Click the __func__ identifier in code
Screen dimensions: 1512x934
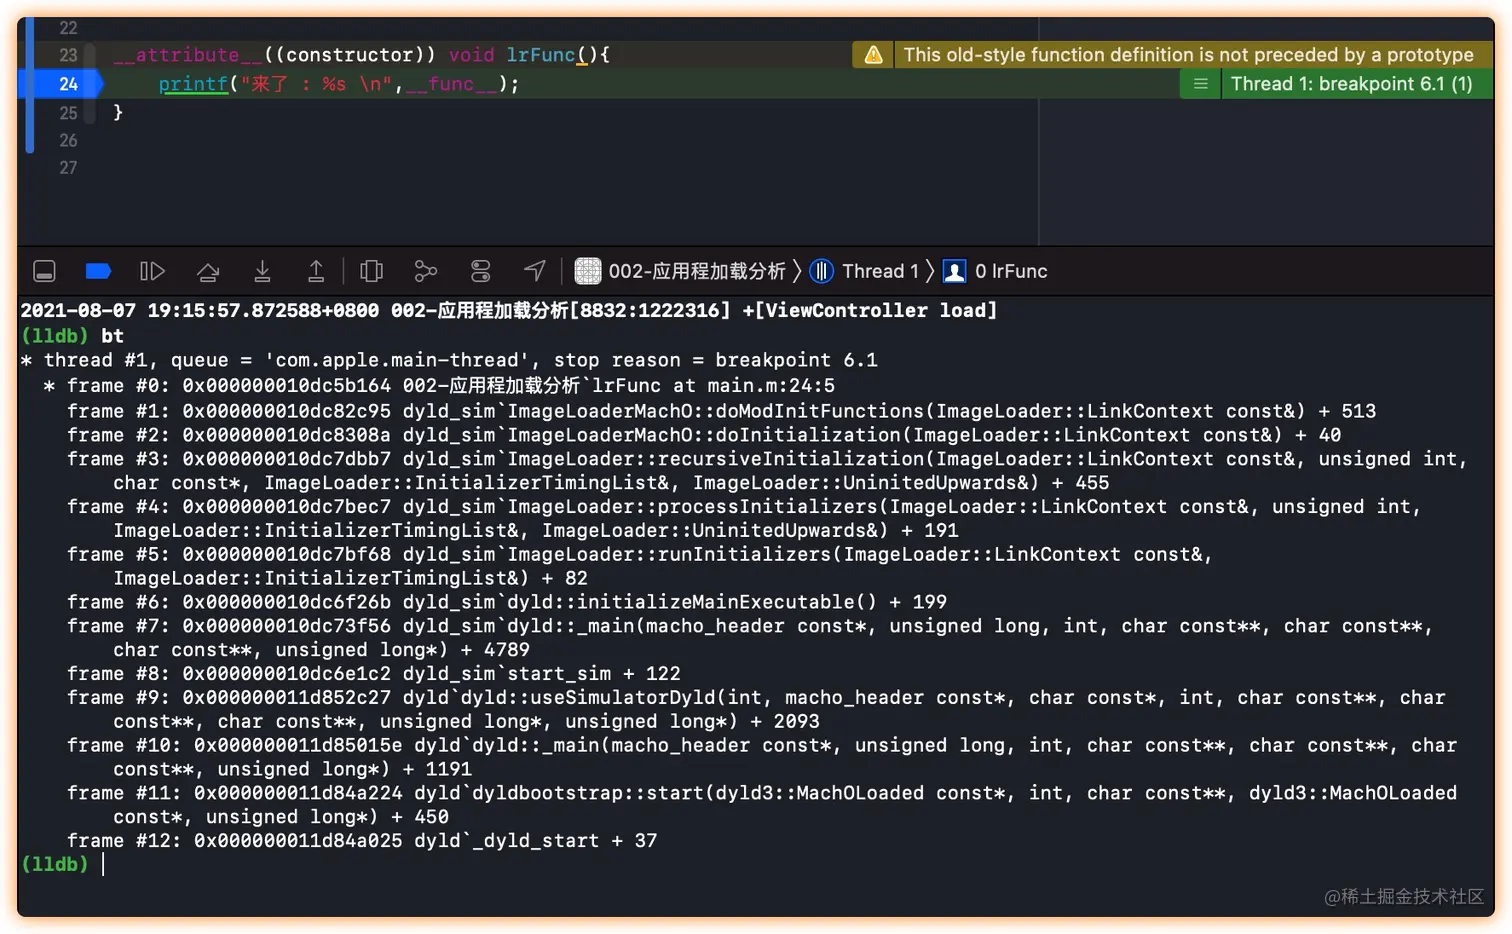[x=452, y=84]
